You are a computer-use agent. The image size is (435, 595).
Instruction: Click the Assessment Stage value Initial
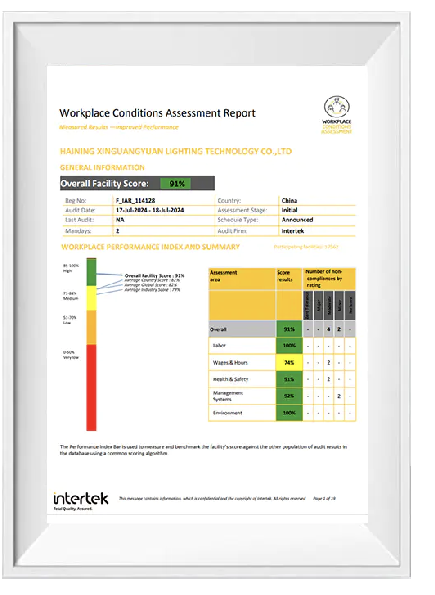[x=289, y=210]
